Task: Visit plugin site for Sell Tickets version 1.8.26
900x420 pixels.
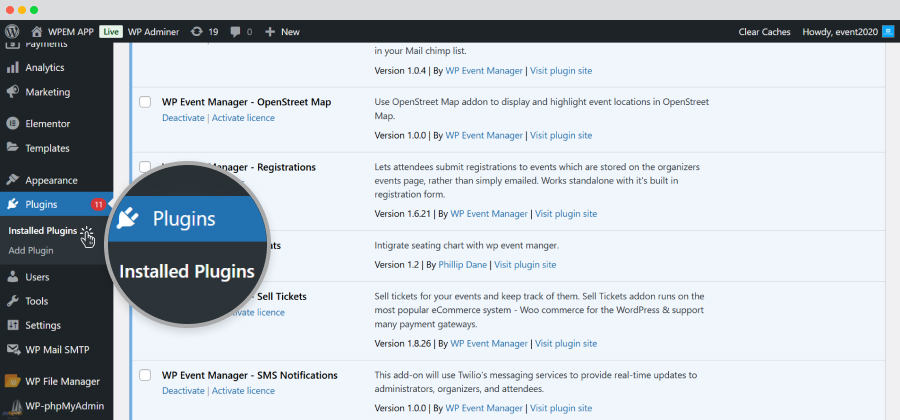Action: tap(566, 344)
